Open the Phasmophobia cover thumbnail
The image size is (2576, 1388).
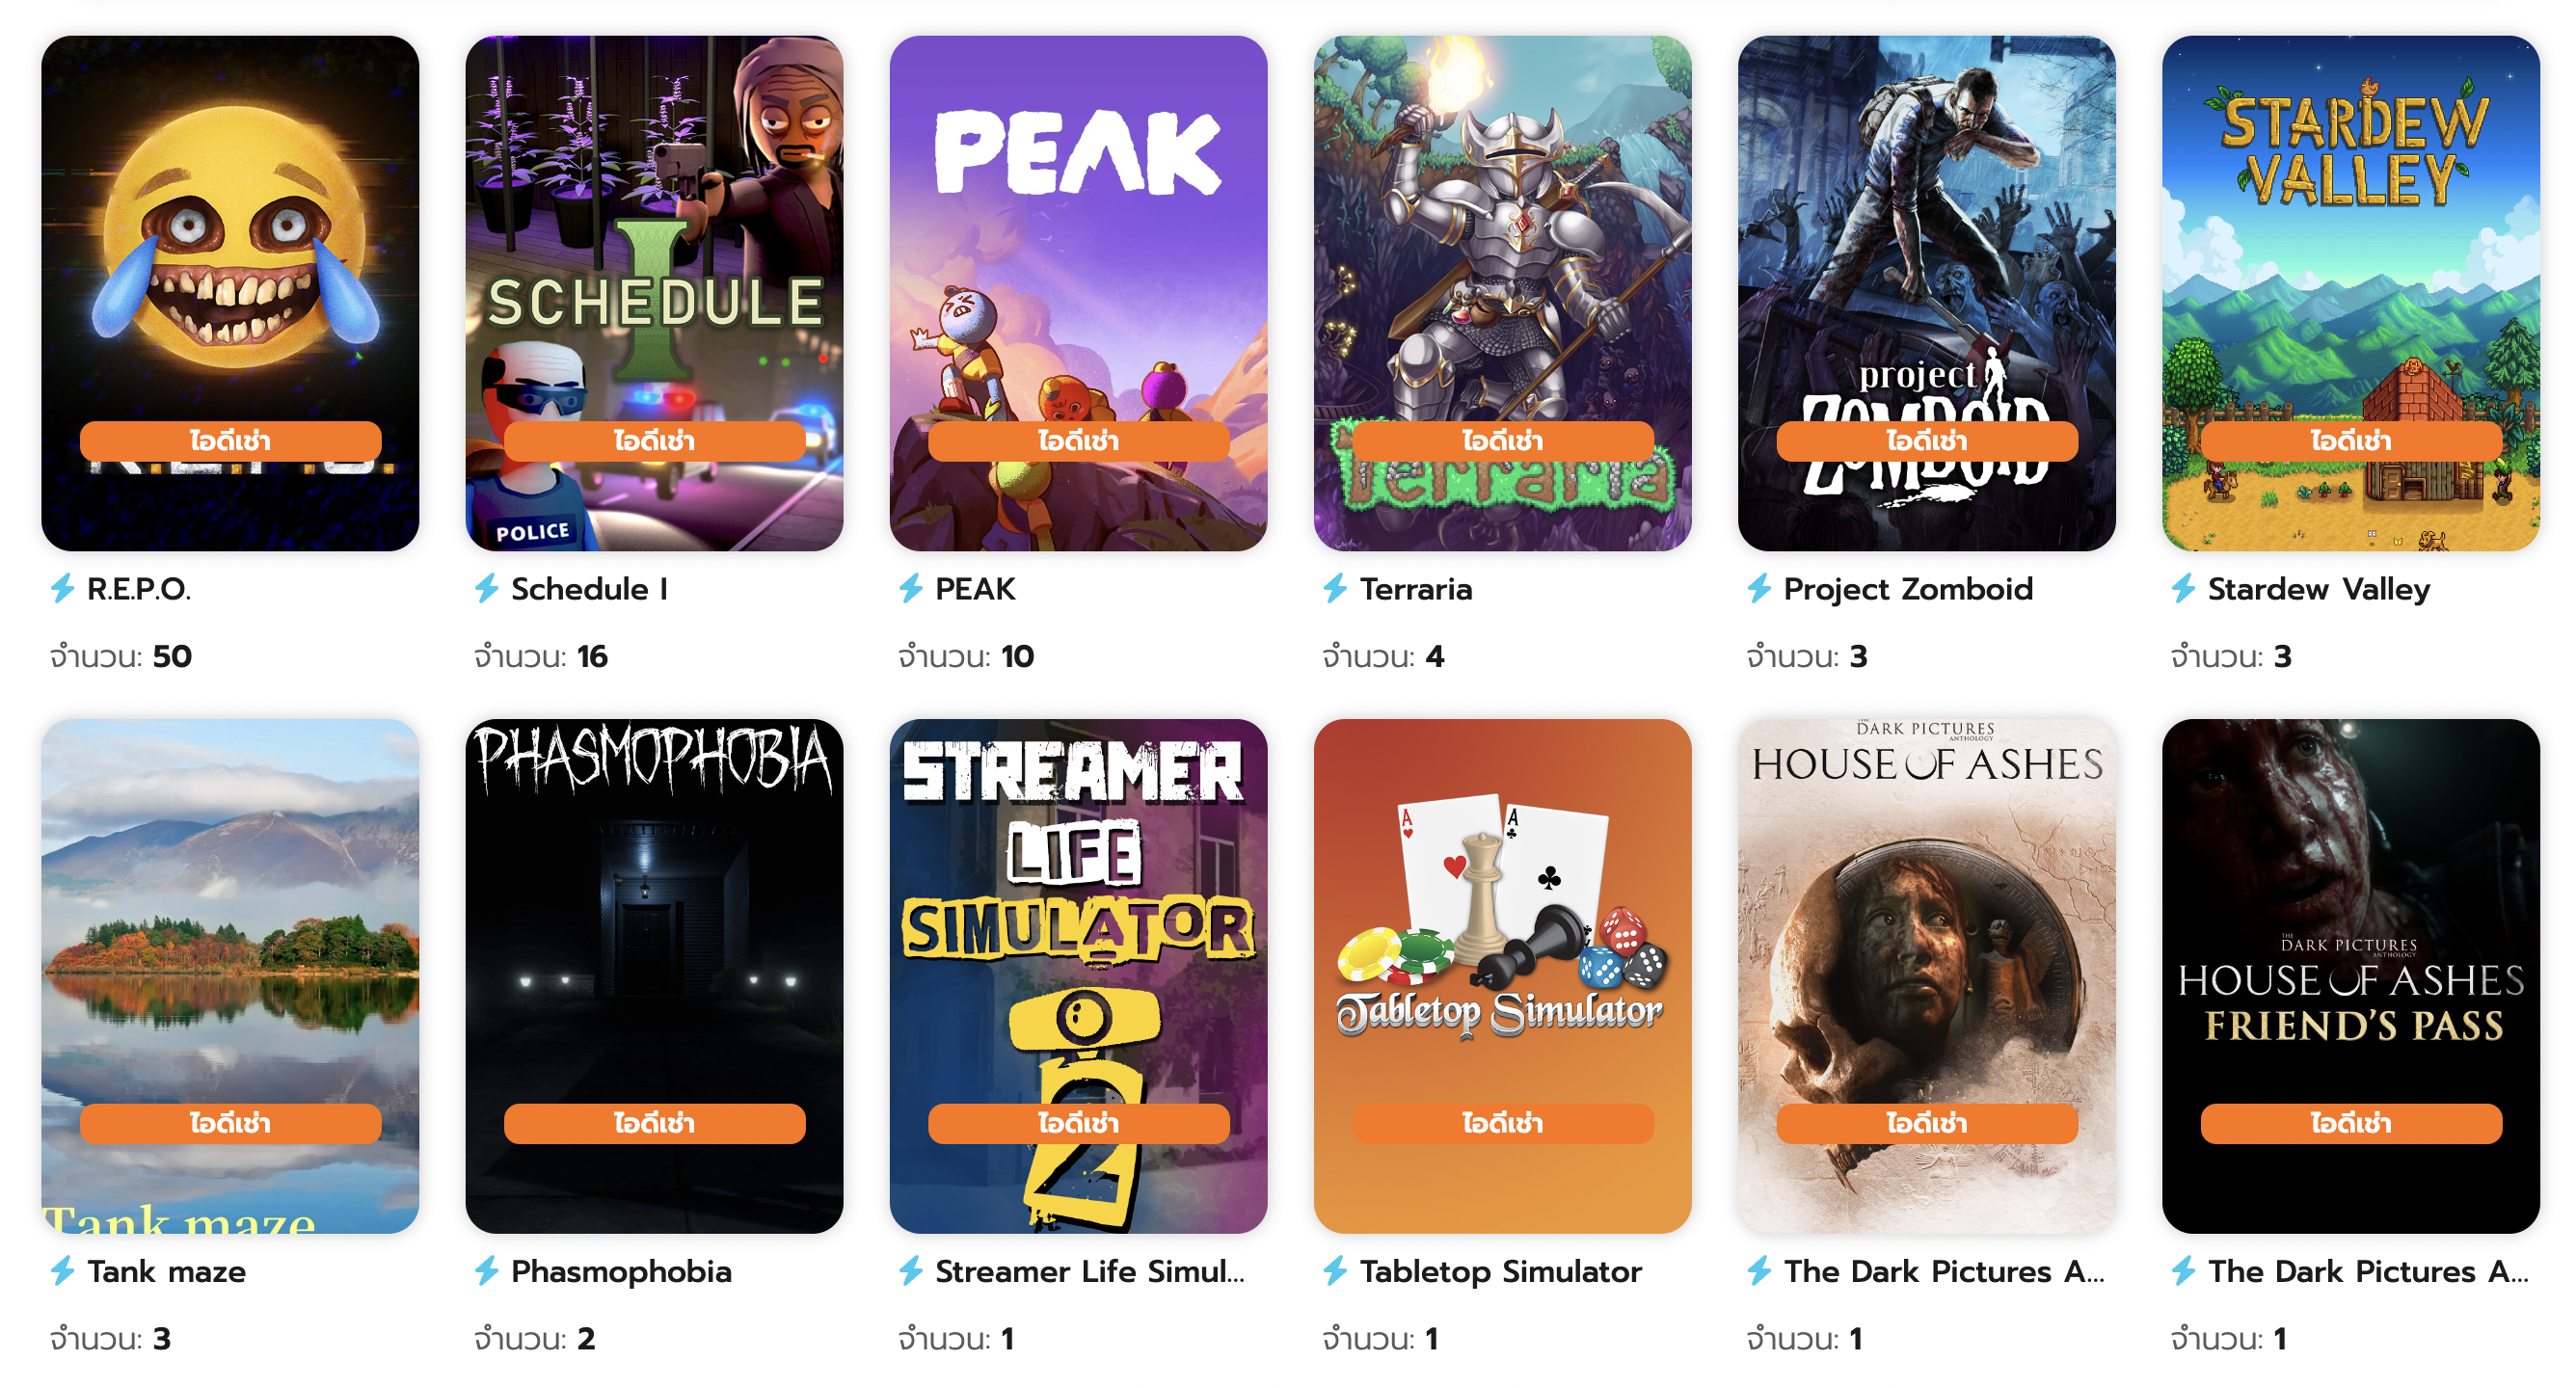click(x=654, y=976)
